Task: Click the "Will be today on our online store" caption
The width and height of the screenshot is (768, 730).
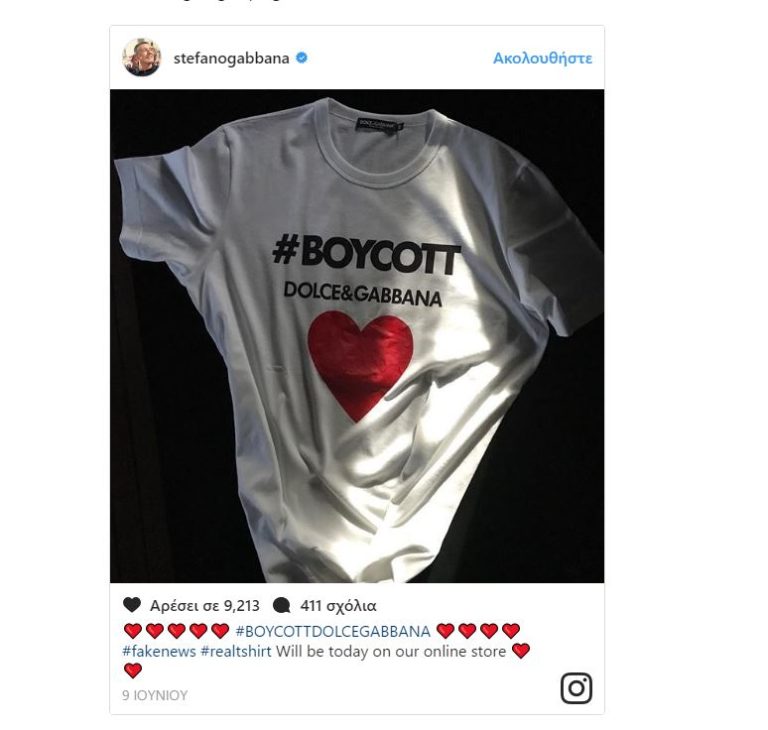Action: (x=392, y=651)
